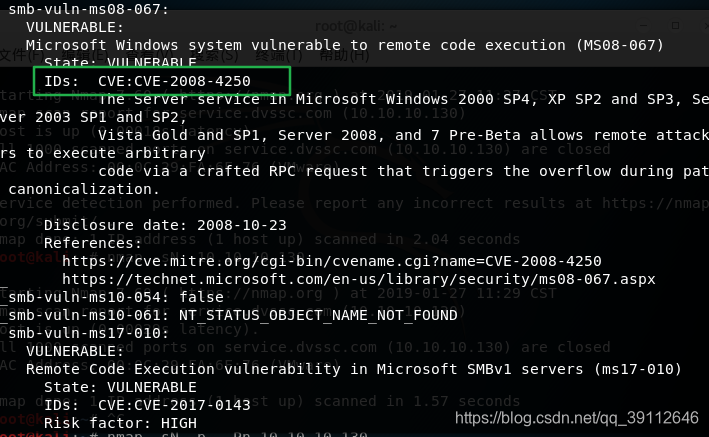Click the 'rs to execute arbitrary' line
The width and height of the screenshot is (709, 437).
[x=103, y=153]
